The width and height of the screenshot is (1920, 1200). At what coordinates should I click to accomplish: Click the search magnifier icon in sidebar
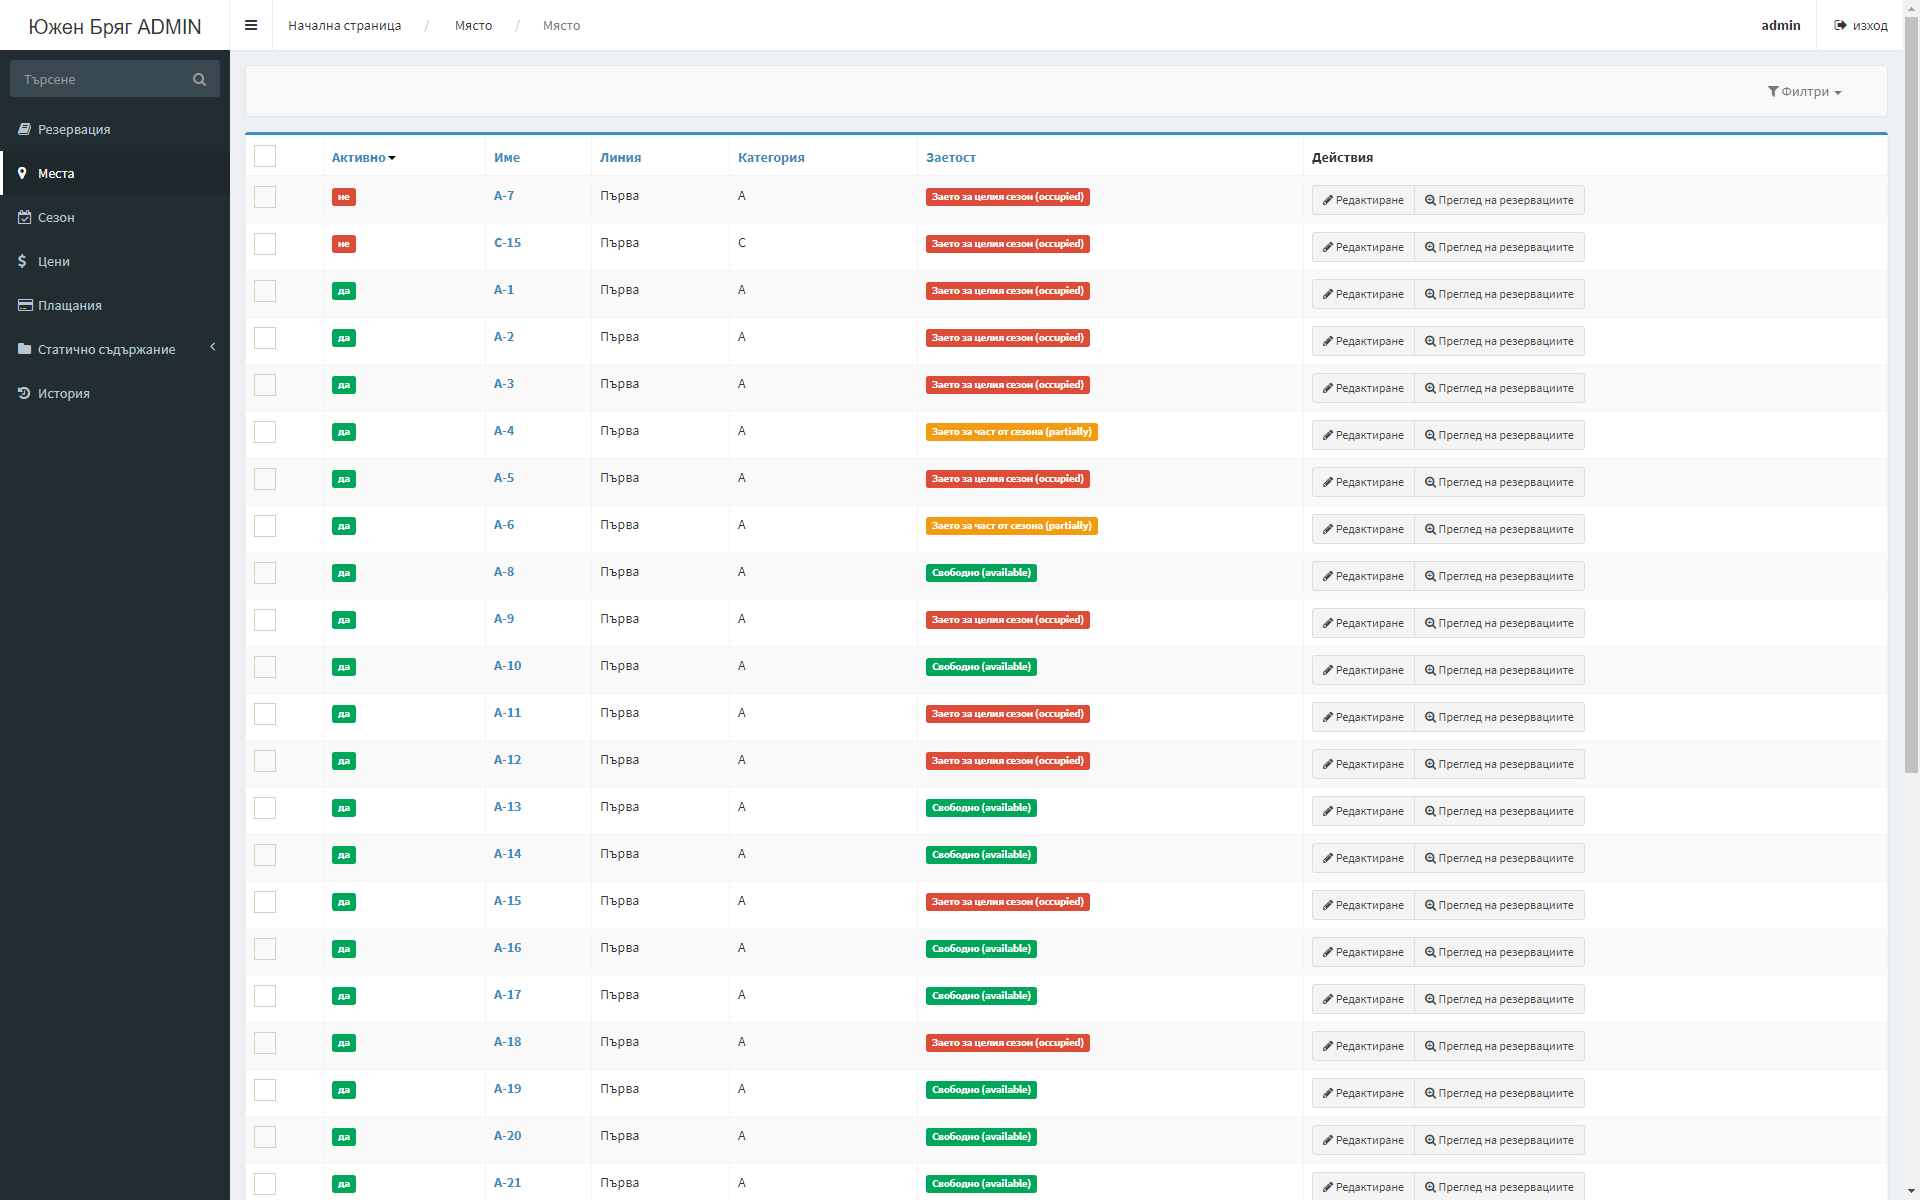coord(199,80)
